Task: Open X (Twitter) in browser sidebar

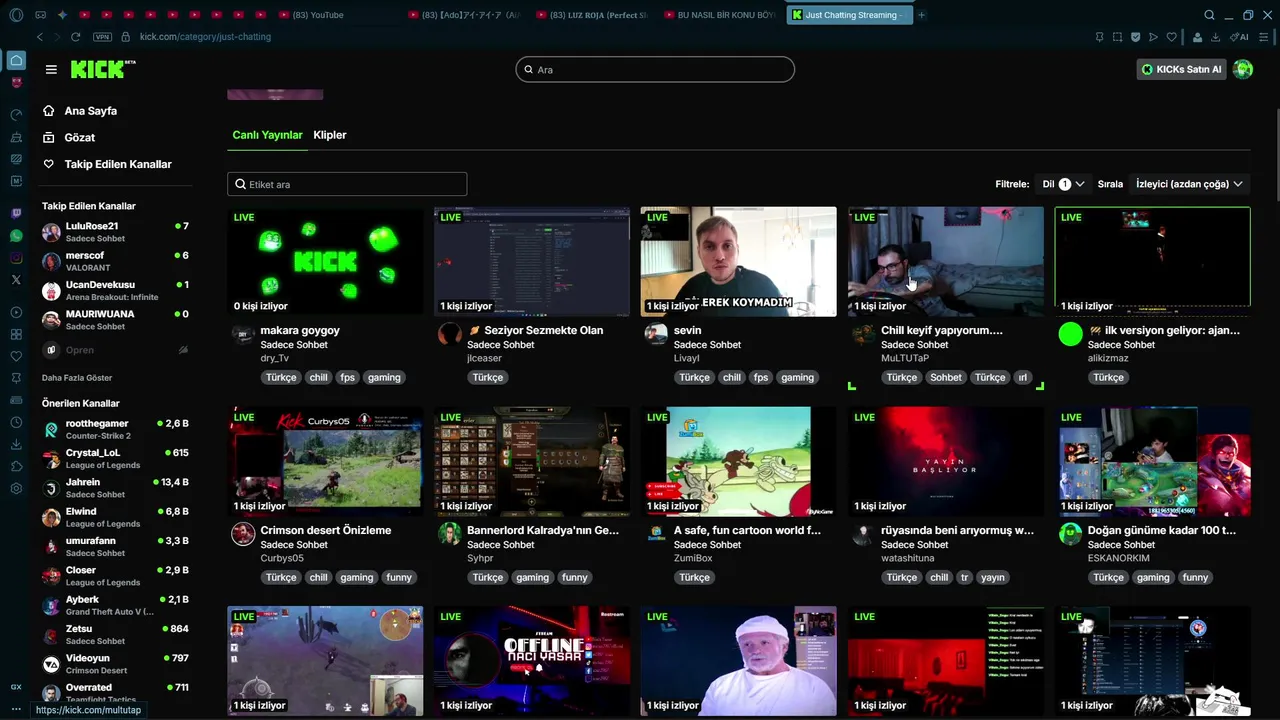Action: point(16,280)
